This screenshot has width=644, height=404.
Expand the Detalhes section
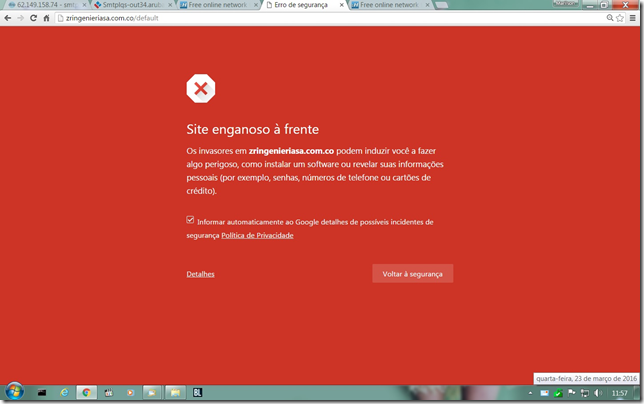pos(200,274)
